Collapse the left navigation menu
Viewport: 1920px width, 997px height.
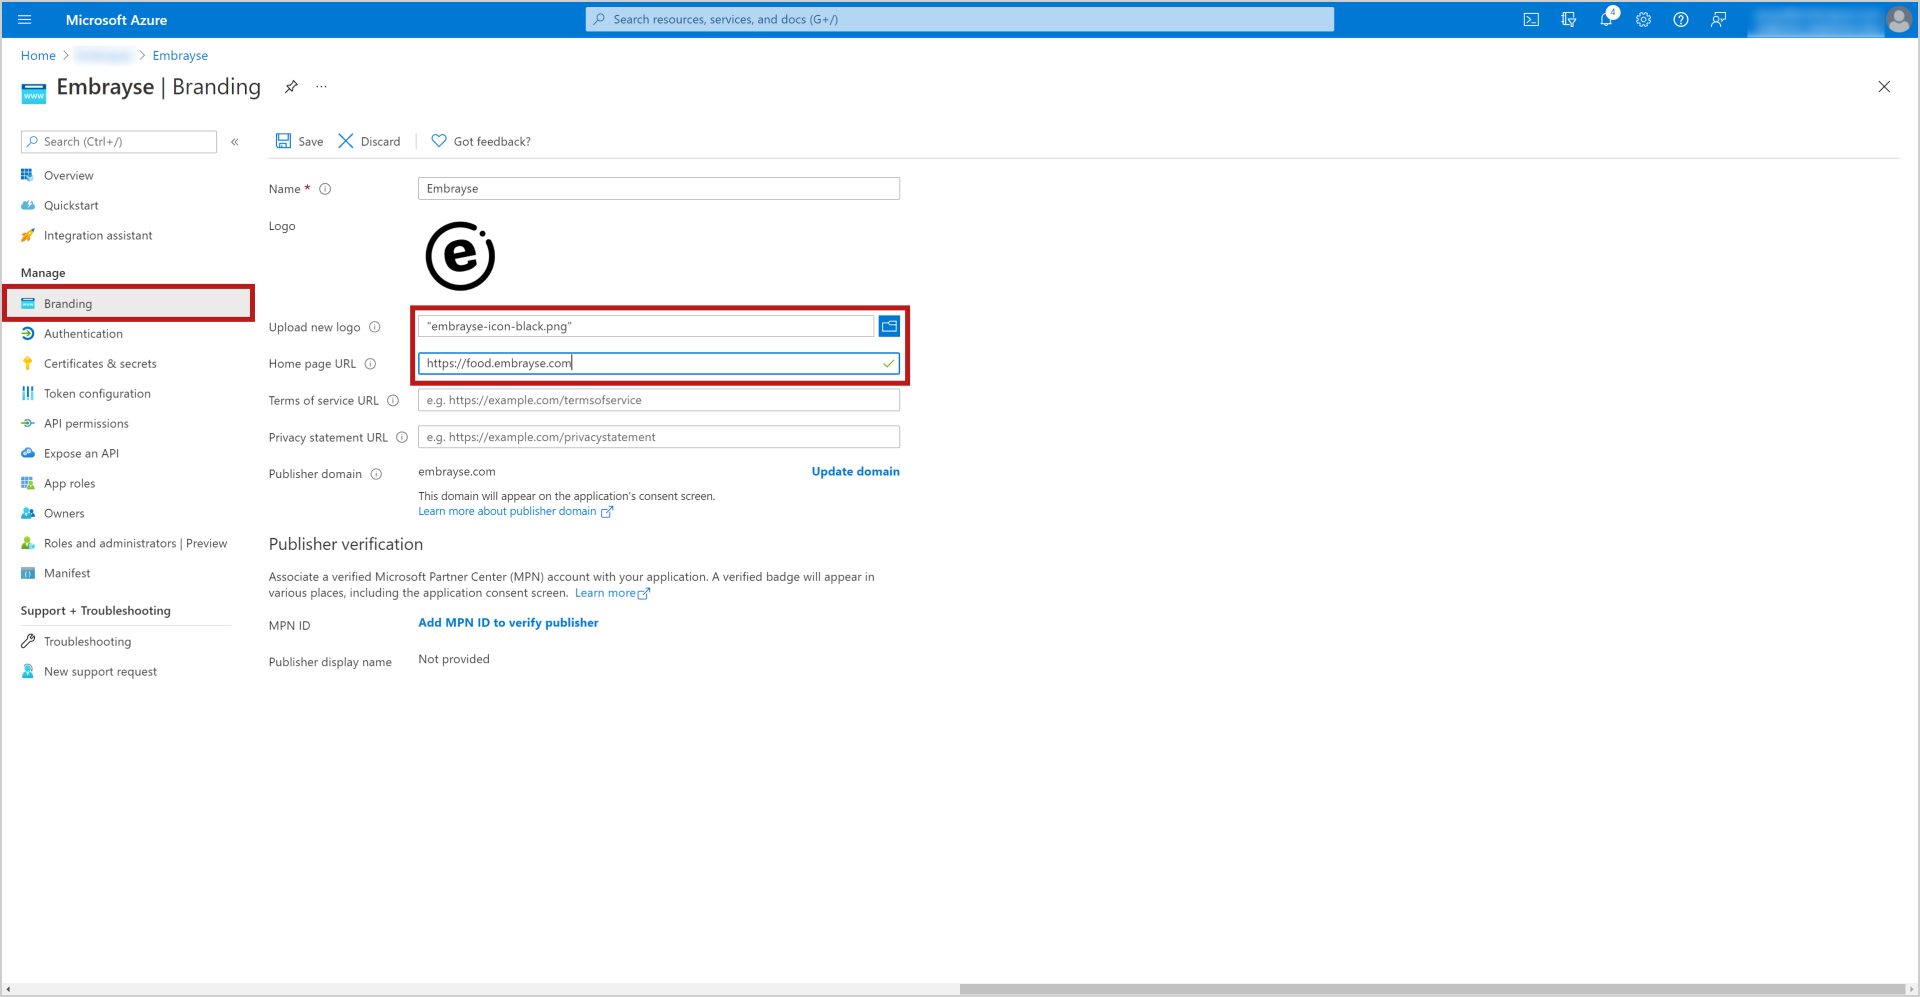point(235,142)
